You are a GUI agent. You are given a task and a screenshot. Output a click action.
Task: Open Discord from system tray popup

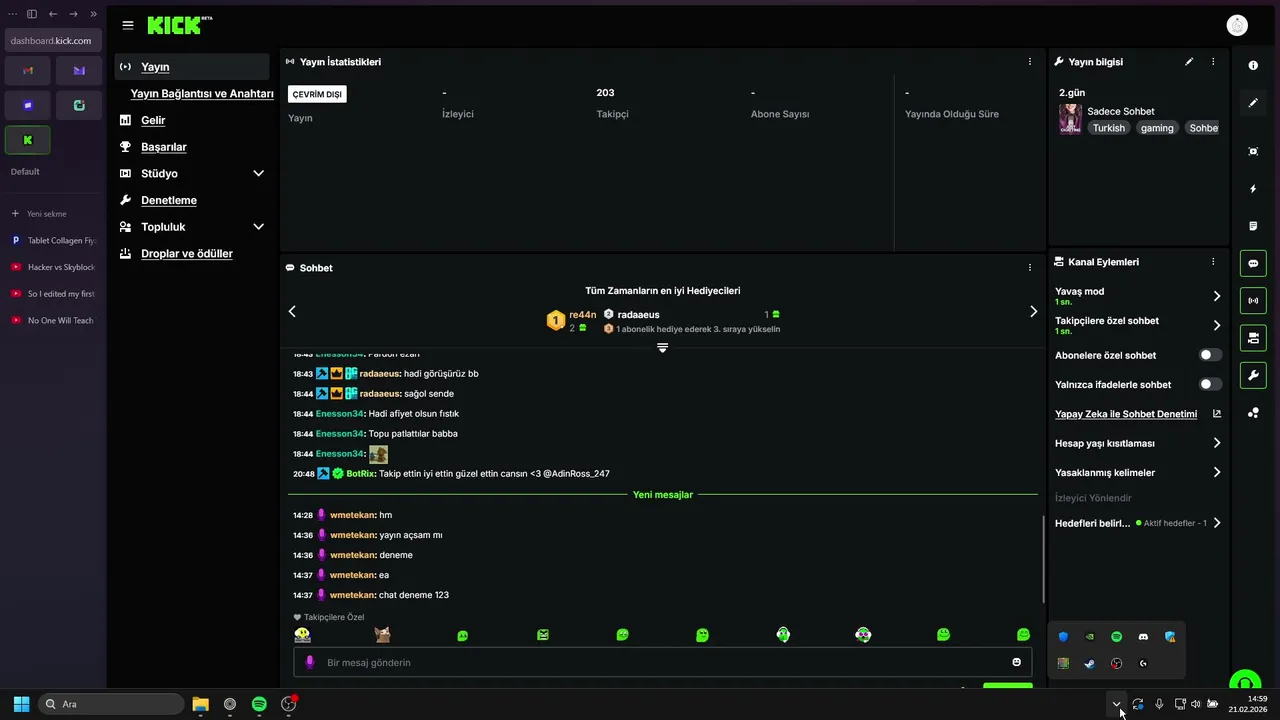(x=1143, y=637)
